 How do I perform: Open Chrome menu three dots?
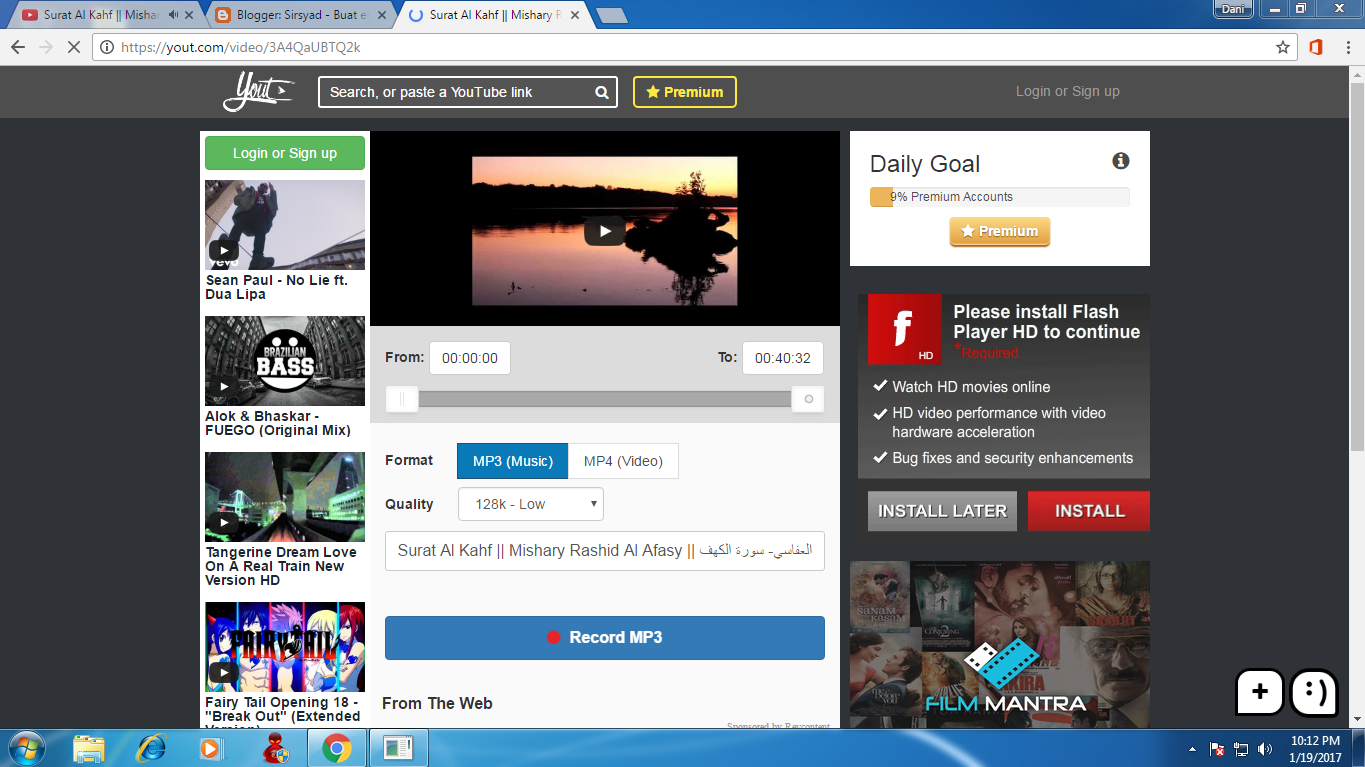(x=1346, y=47)
